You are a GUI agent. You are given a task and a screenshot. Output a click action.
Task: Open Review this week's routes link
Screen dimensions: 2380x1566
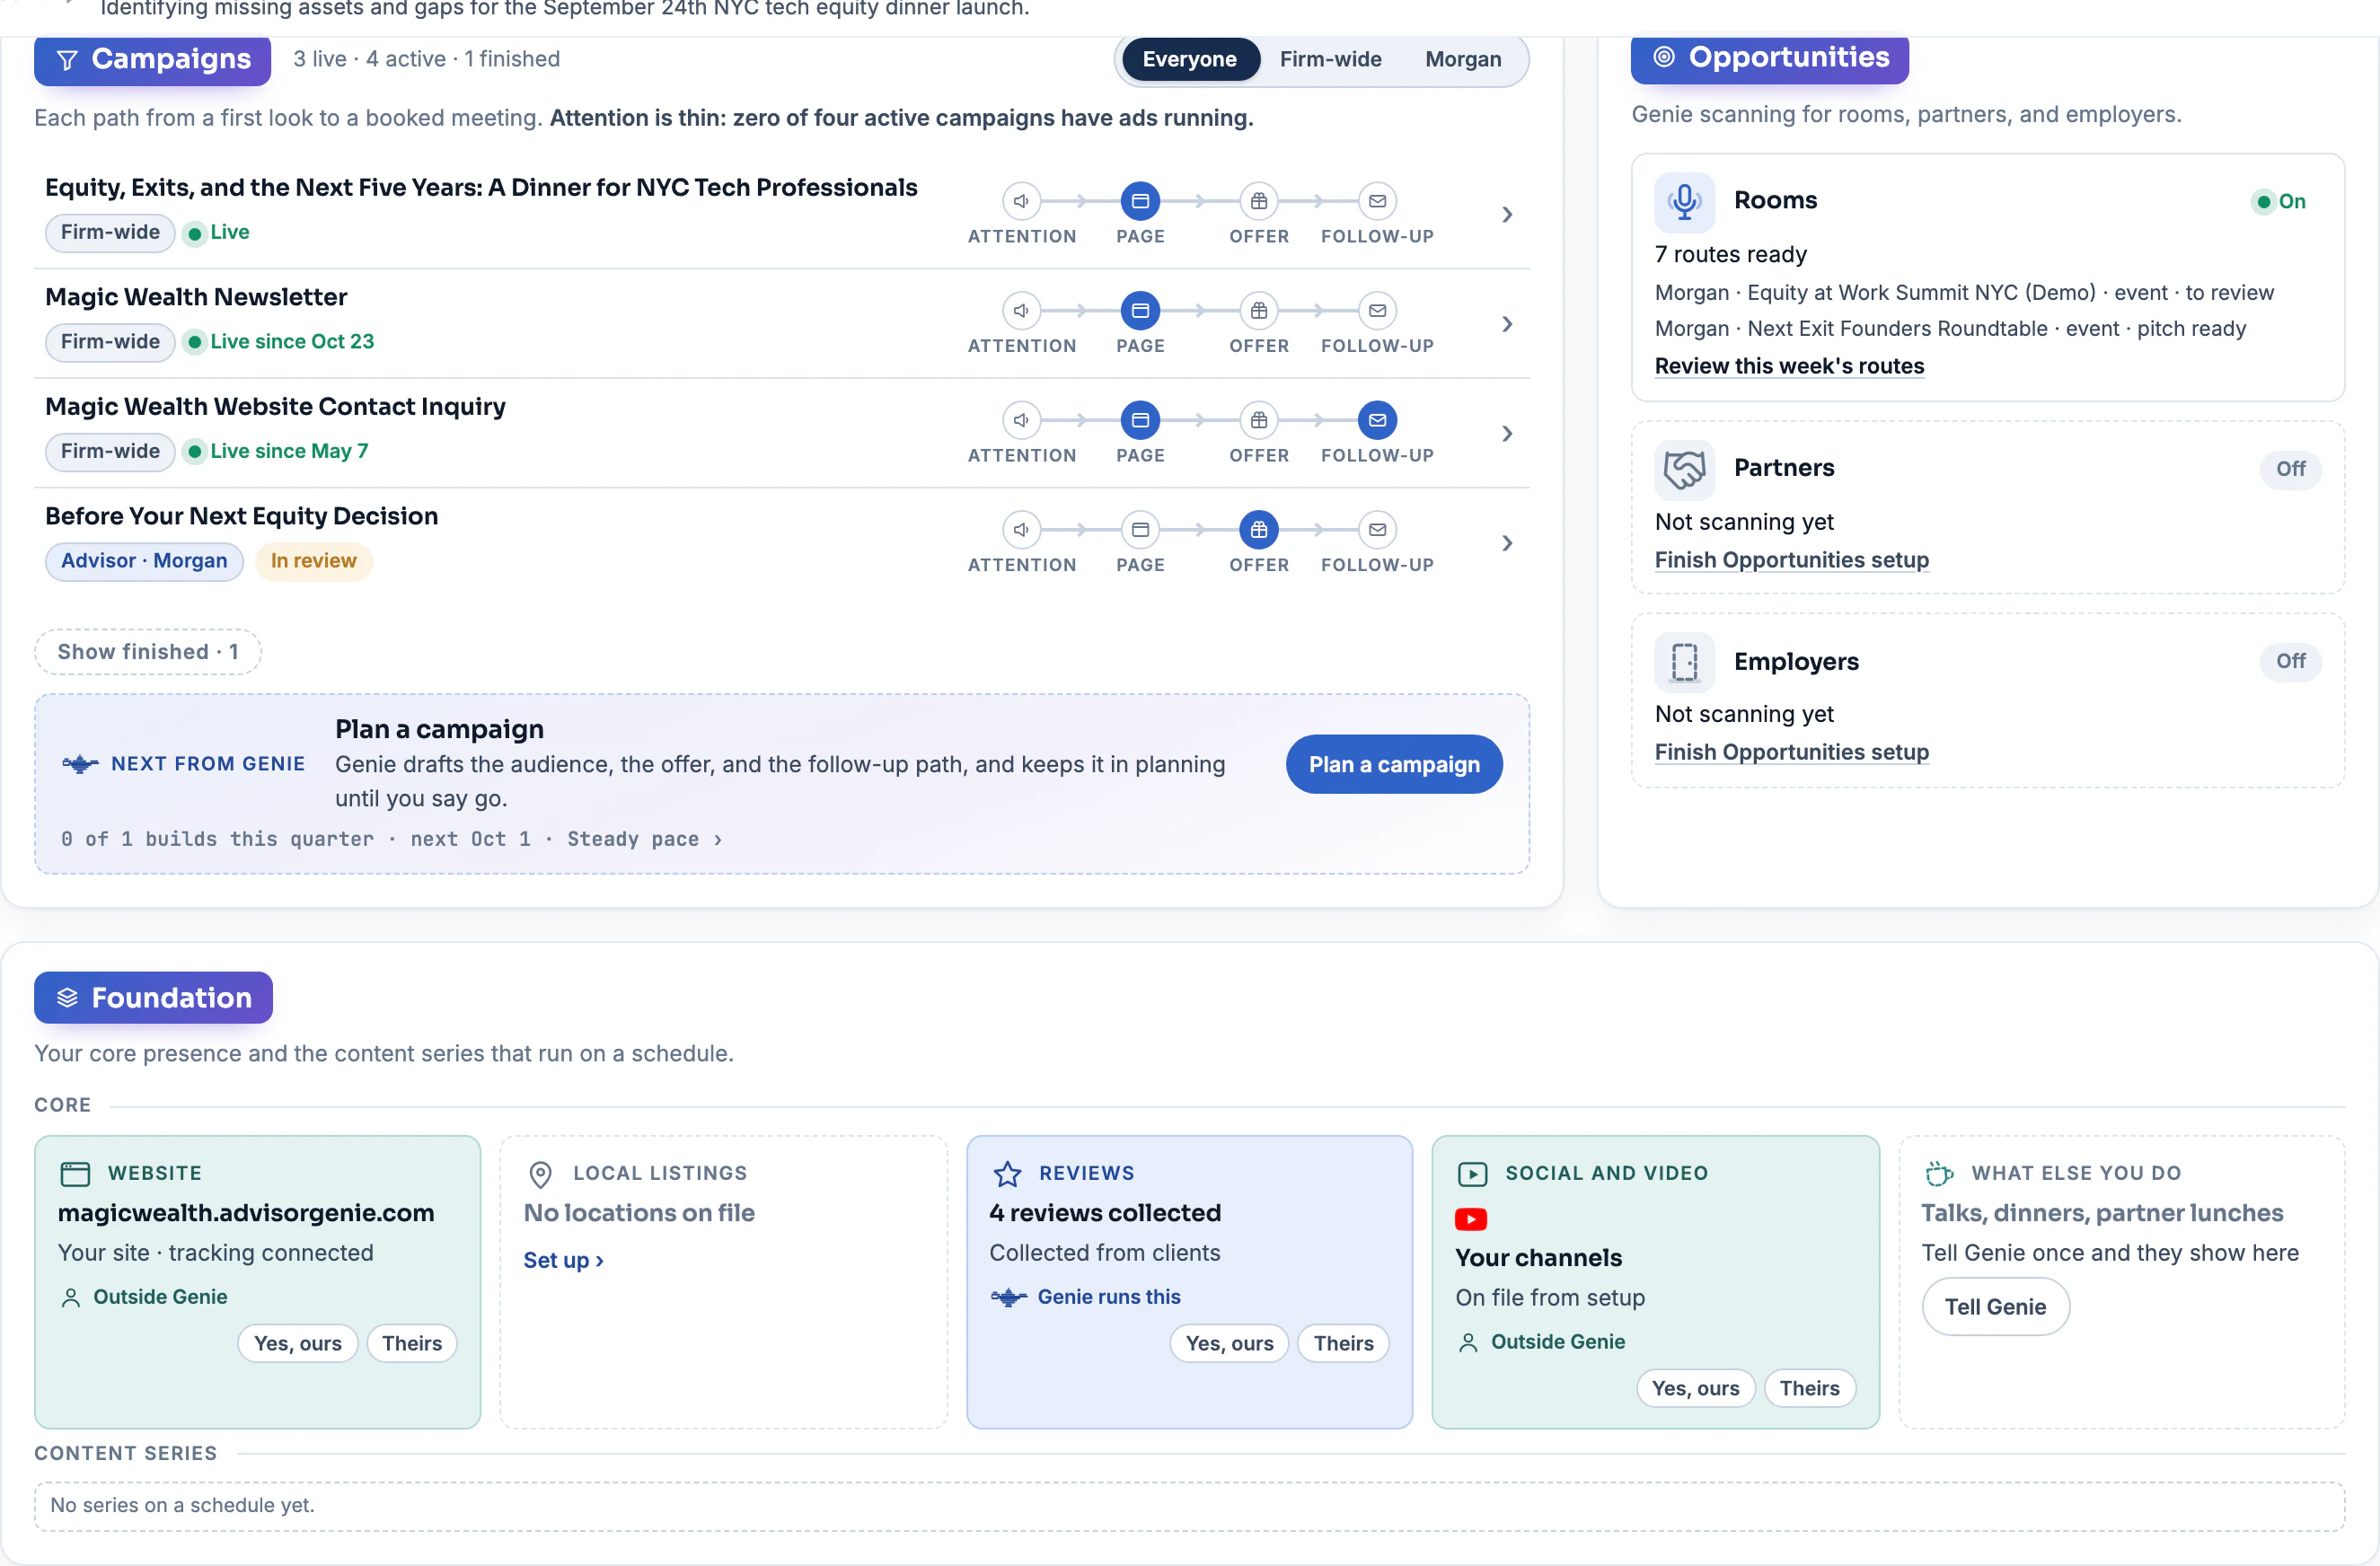click(1789, 366)
